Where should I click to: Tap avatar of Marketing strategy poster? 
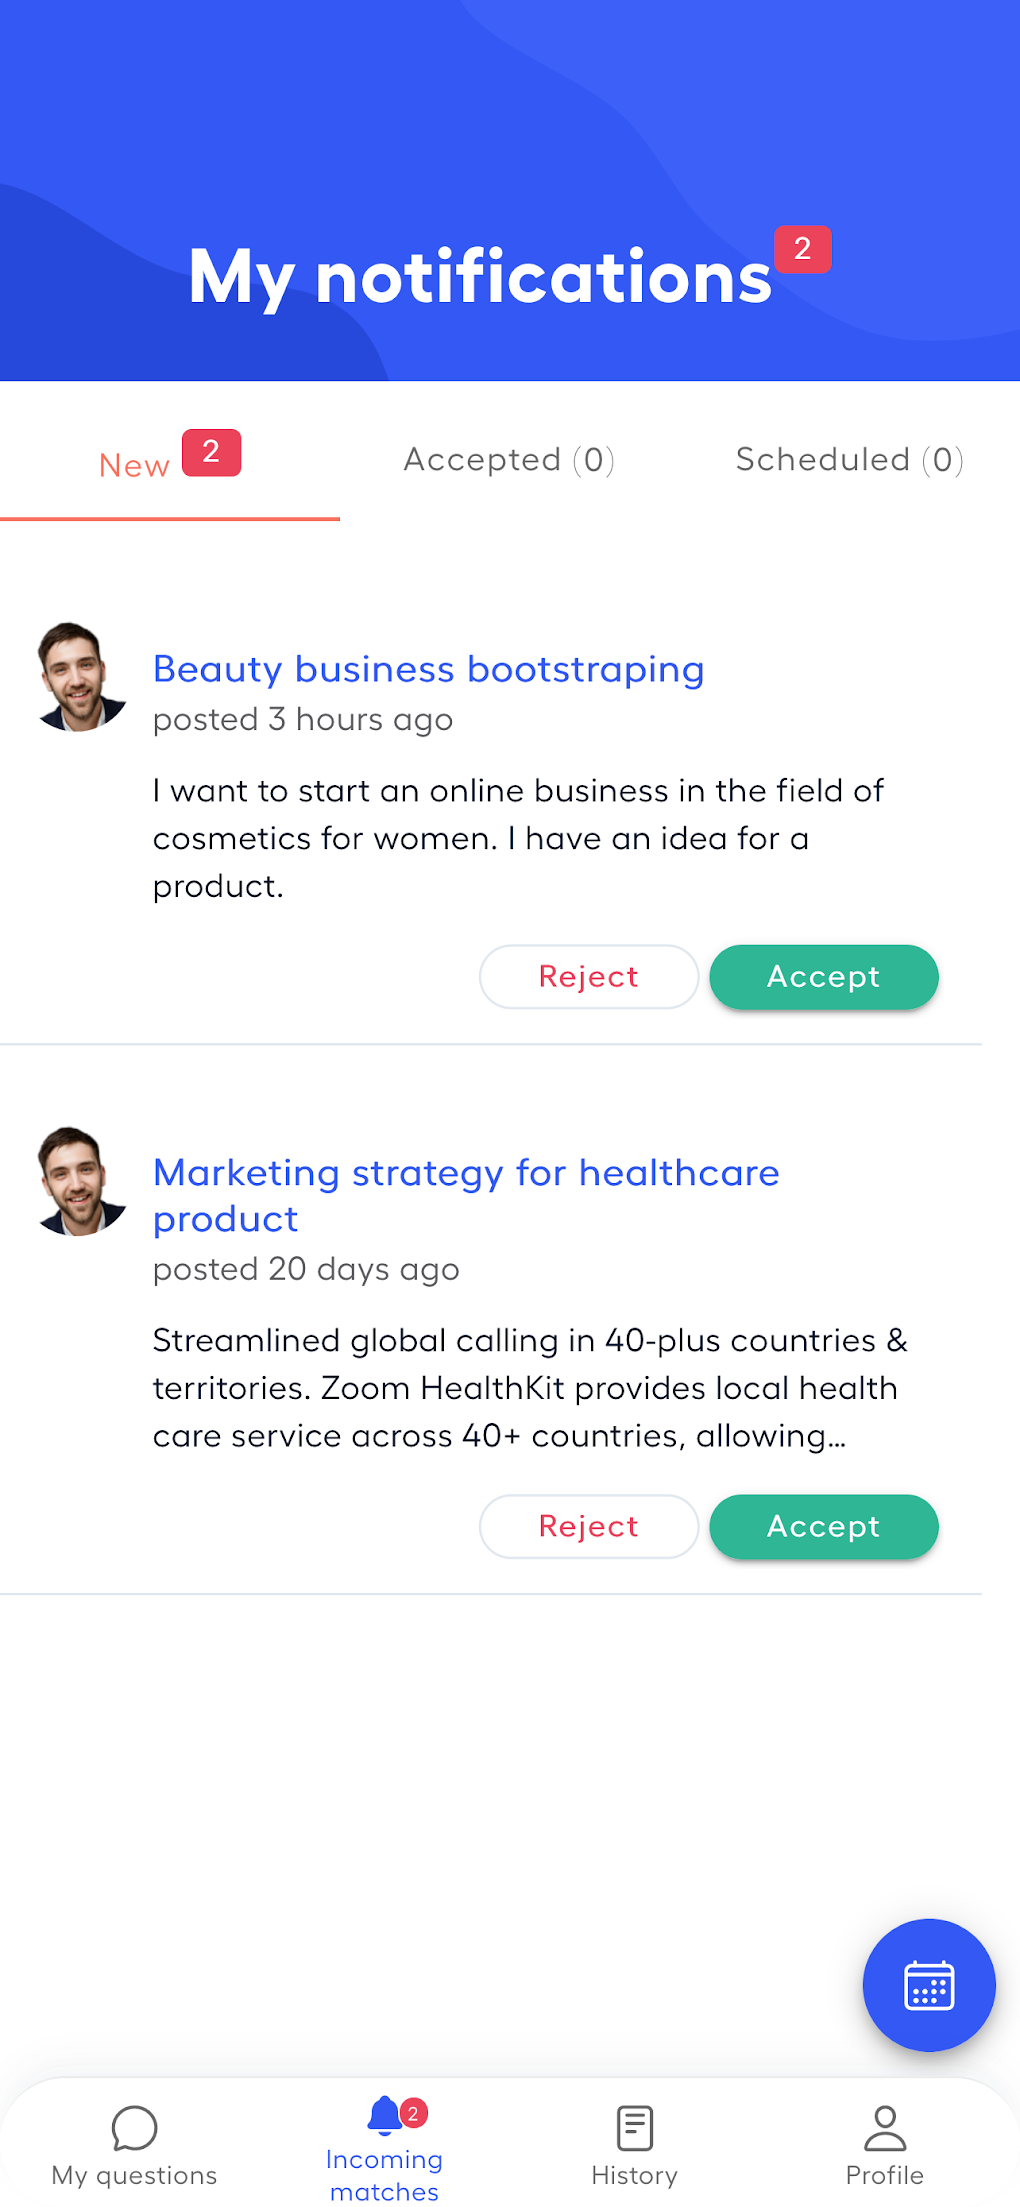[x=81, y=1181]
